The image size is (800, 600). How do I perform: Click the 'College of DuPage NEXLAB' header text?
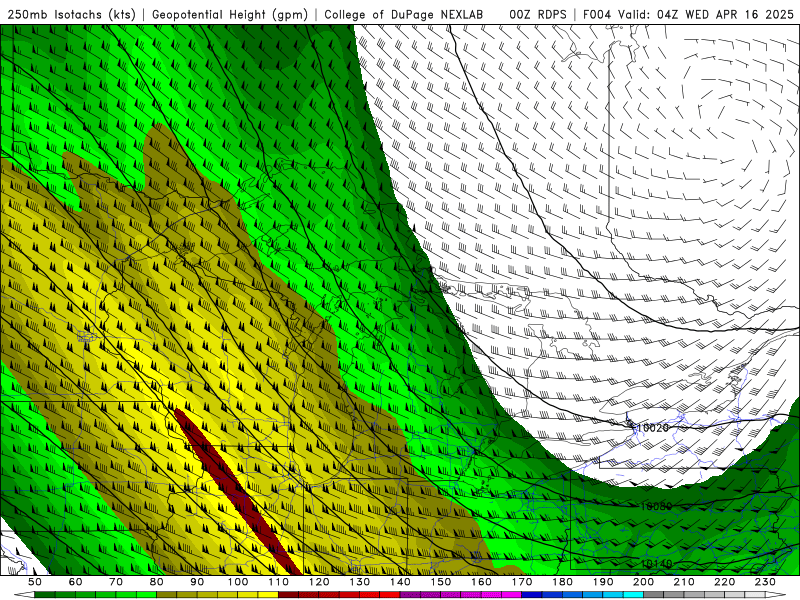(x=404, y=15)
